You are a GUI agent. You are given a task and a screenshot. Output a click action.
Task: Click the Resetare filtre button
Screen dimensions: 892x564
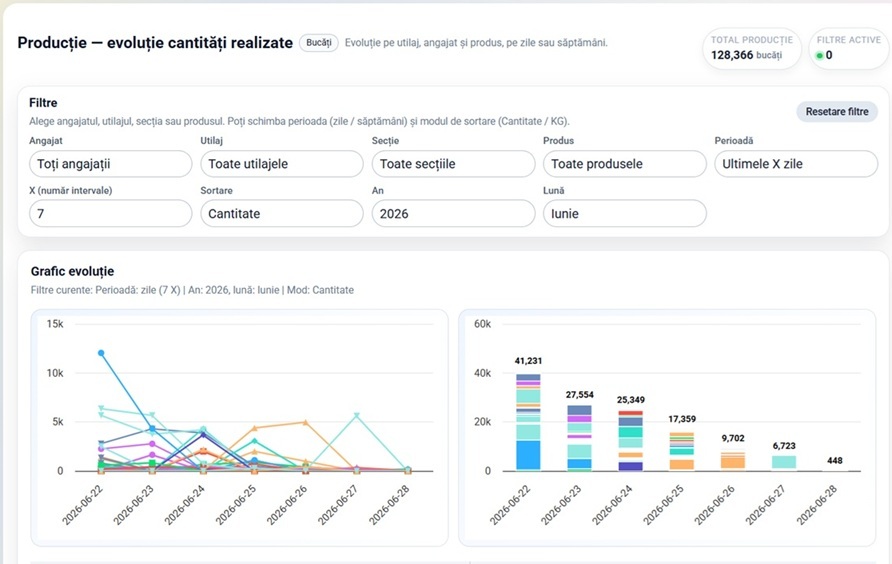coord(837,112)
